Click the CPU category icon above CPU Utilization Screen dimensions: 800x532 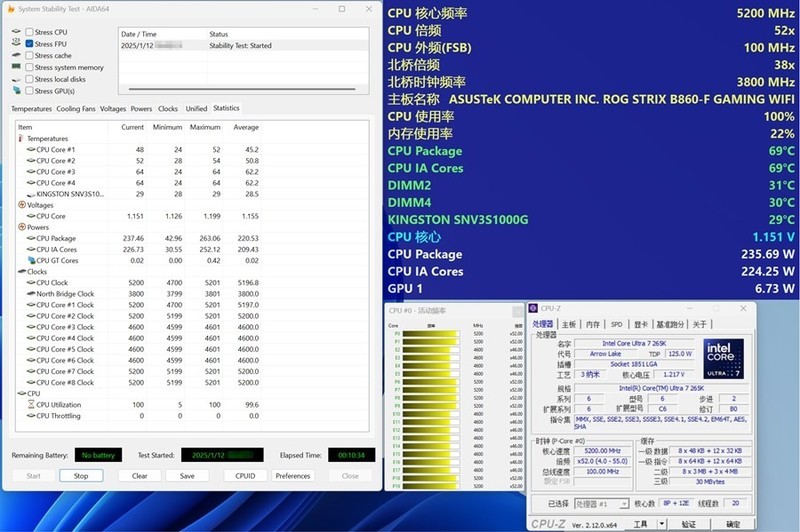tap(22, 393)
